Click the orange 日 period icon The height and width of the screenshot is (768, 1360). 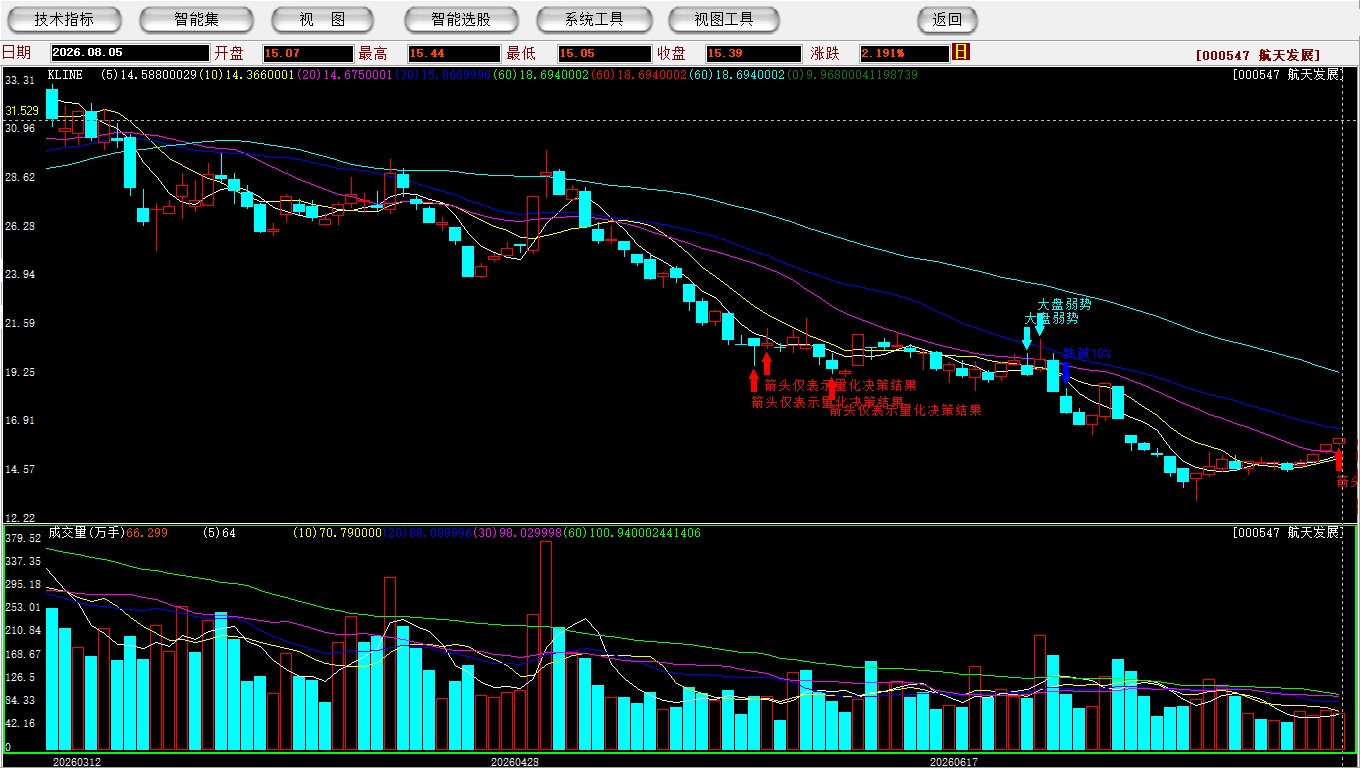click(961, 52)
